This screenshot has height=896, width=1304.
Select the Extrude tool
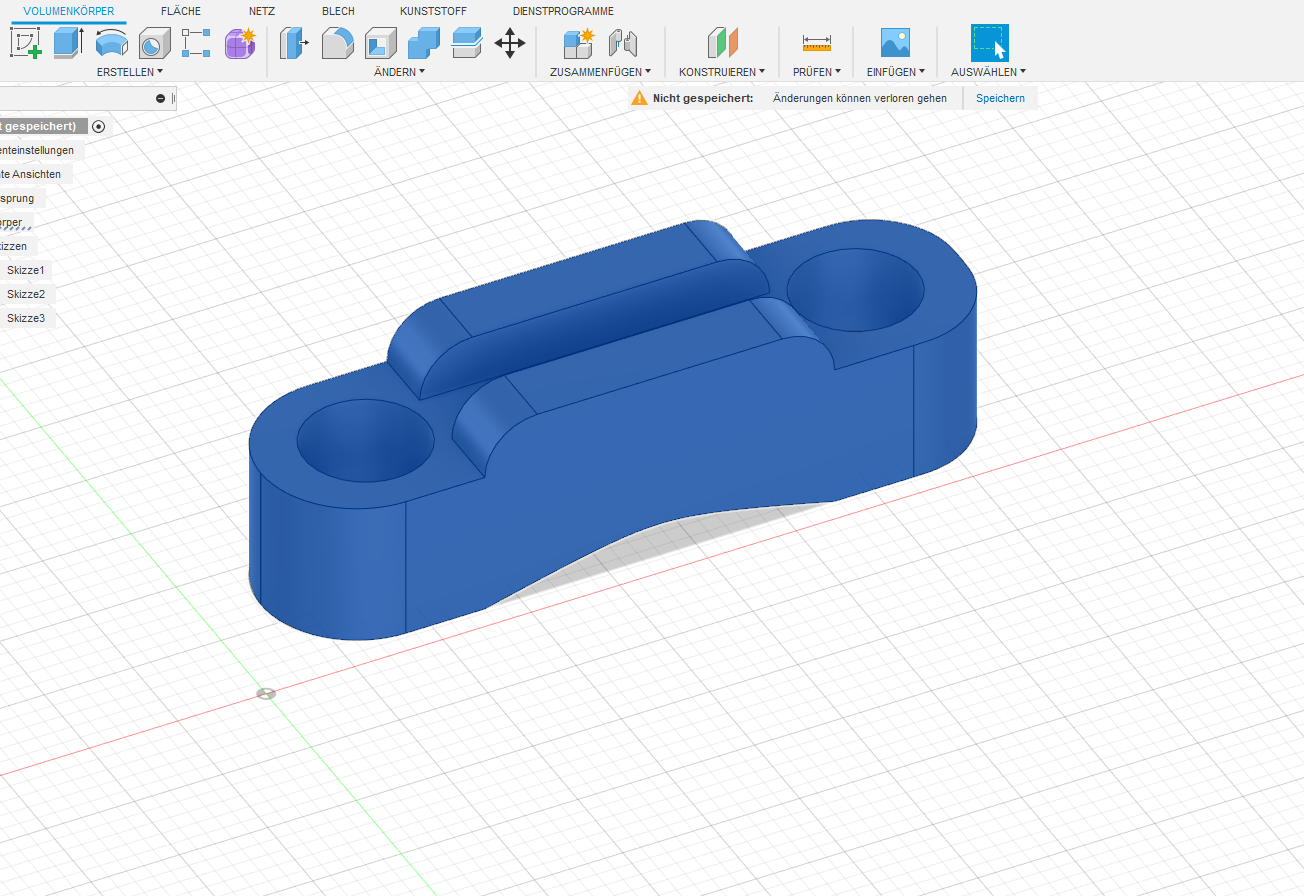coord(68,43)
